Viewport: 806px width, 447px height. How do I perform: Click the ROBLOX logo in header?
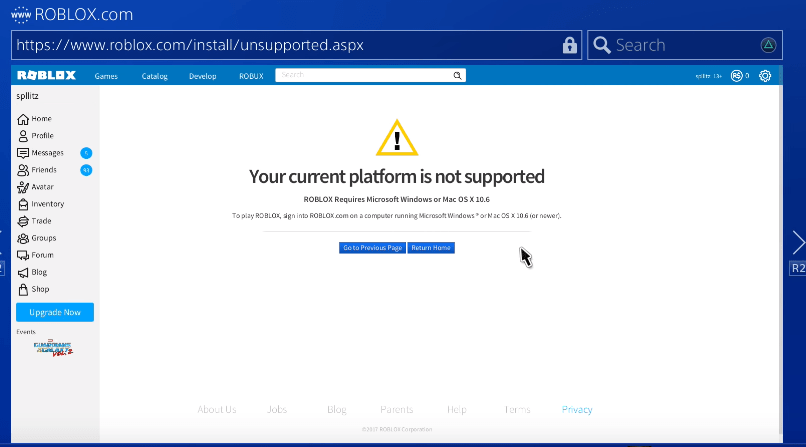click(46, 76)
